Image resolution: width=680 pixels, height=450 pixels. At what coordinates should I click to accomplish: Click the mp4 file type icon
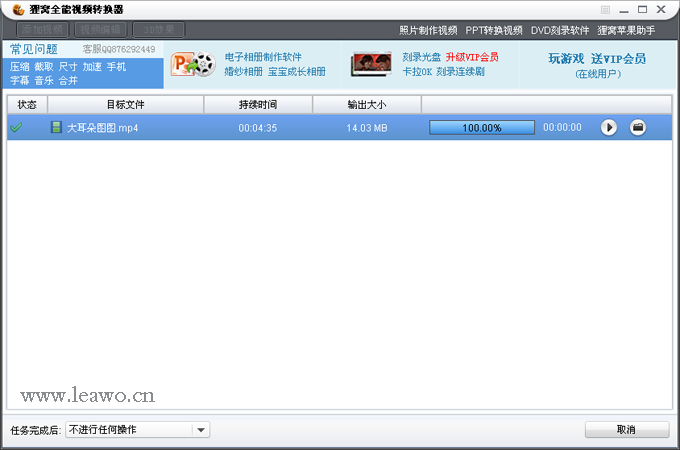click(56, 127)
